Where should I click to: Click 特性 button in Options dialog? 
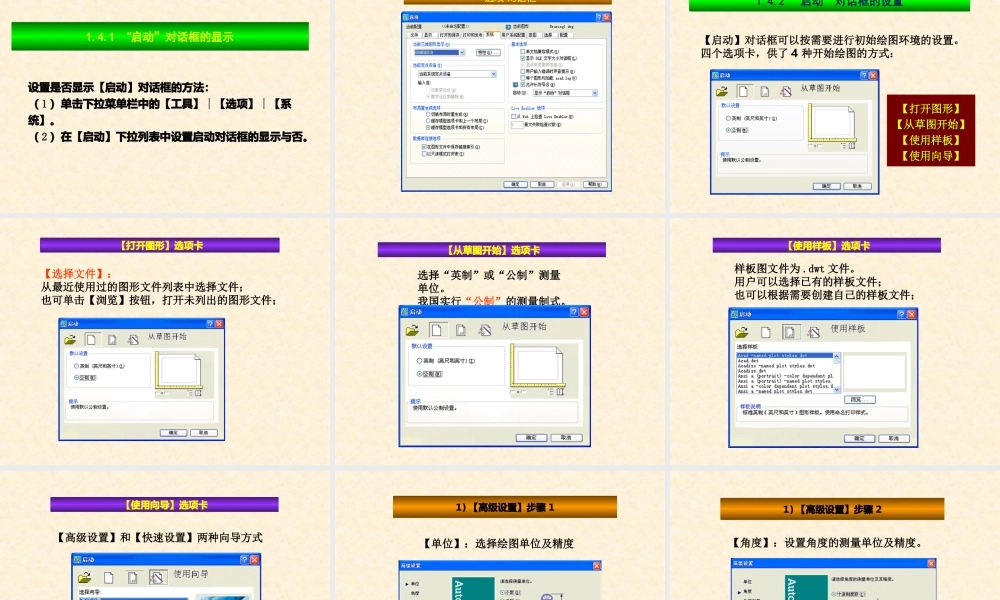coord(489,52)
